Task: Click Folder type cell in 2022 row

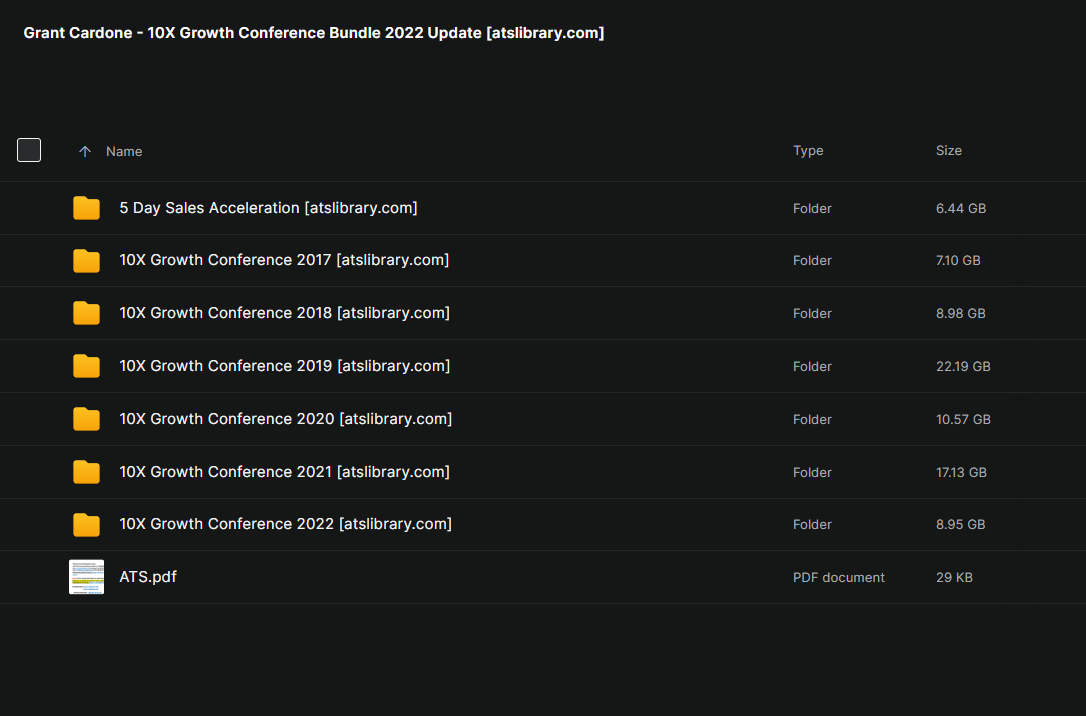Action: [x=812, y=525]
